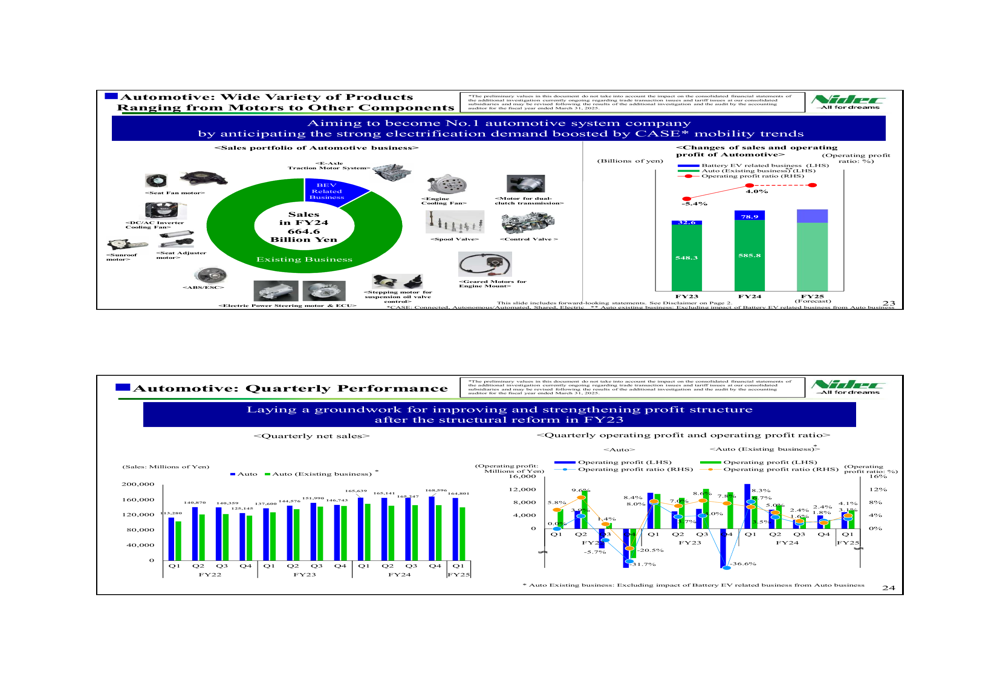Click the FY25 Forecast bar
The height and width of the screenshot is (685, 1000).
811,257
